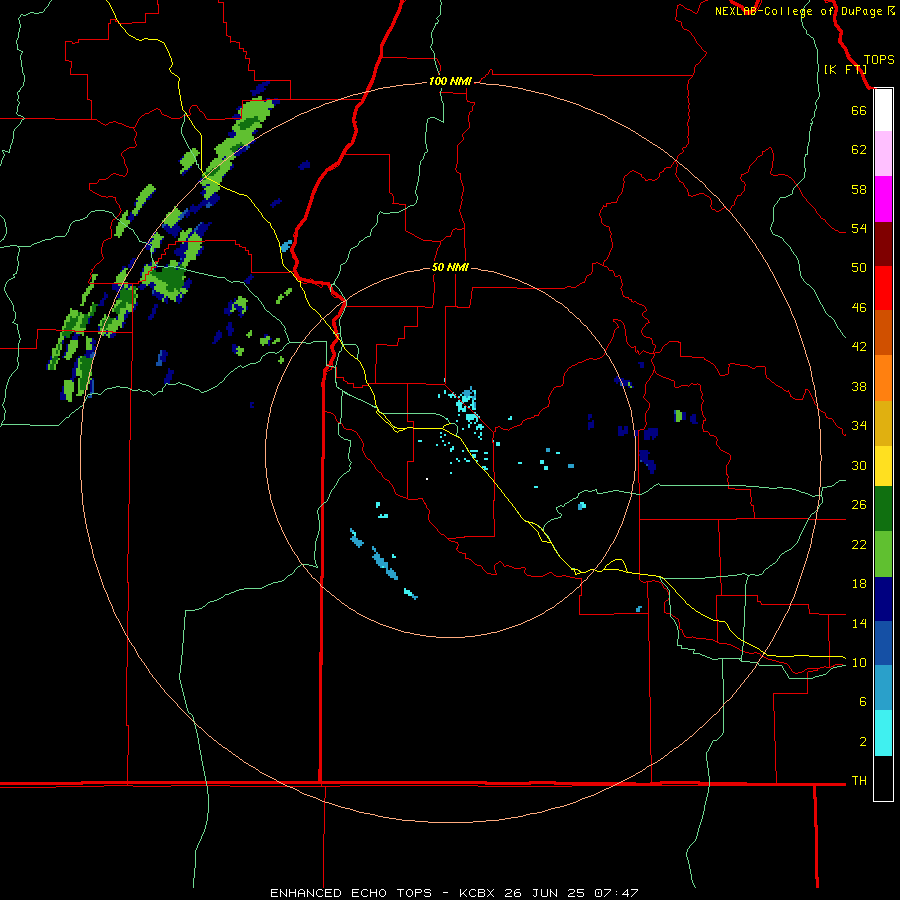Click the '2' legend value
Viewport: 900px width, 900px height.
(x=863, y=741)
